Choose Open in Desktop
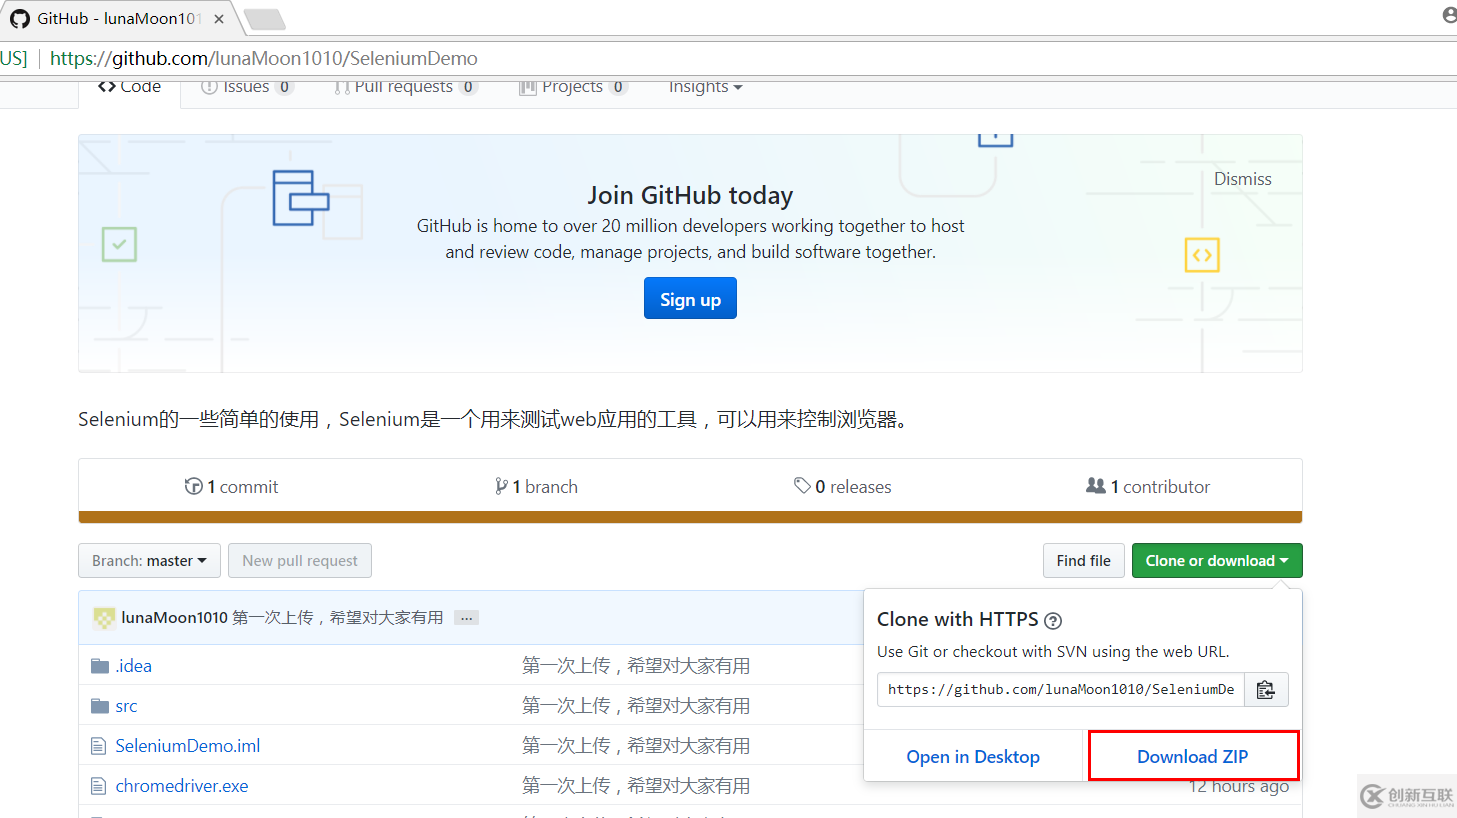This screenshot has width=1457, height=818. pos(973,757)
